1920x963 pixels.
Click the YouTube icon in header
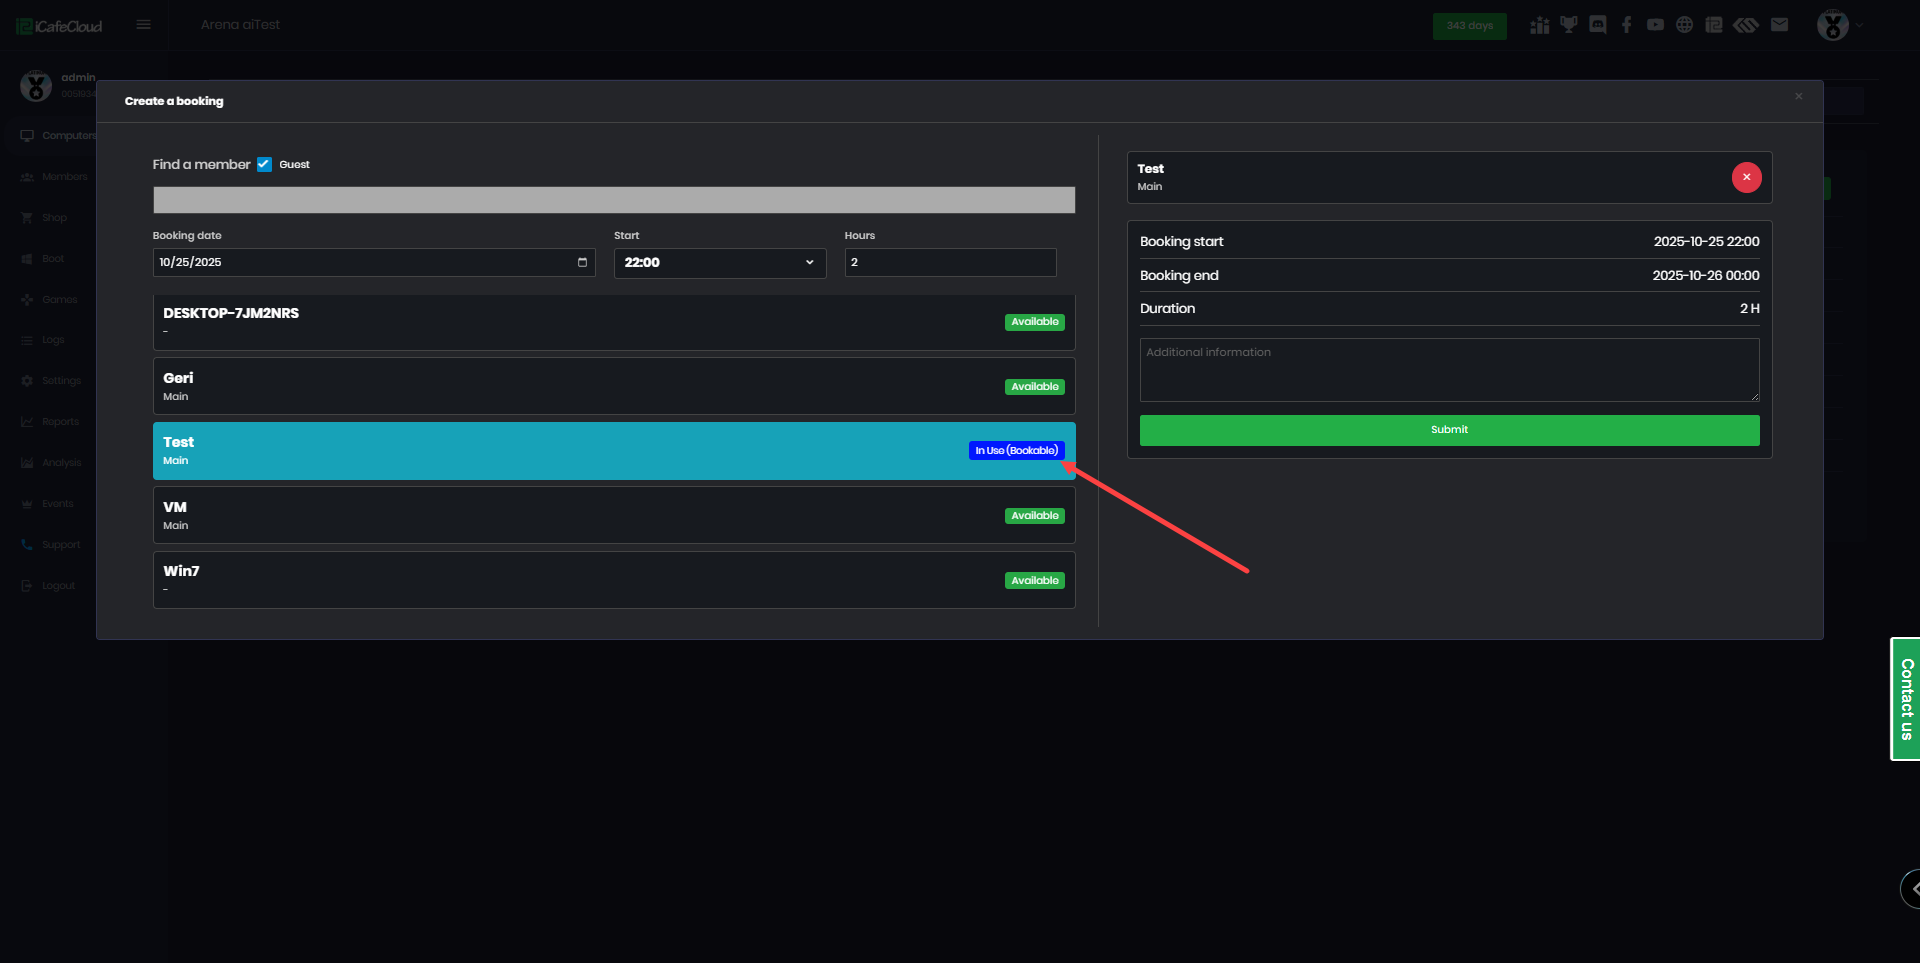(1656, 25)
